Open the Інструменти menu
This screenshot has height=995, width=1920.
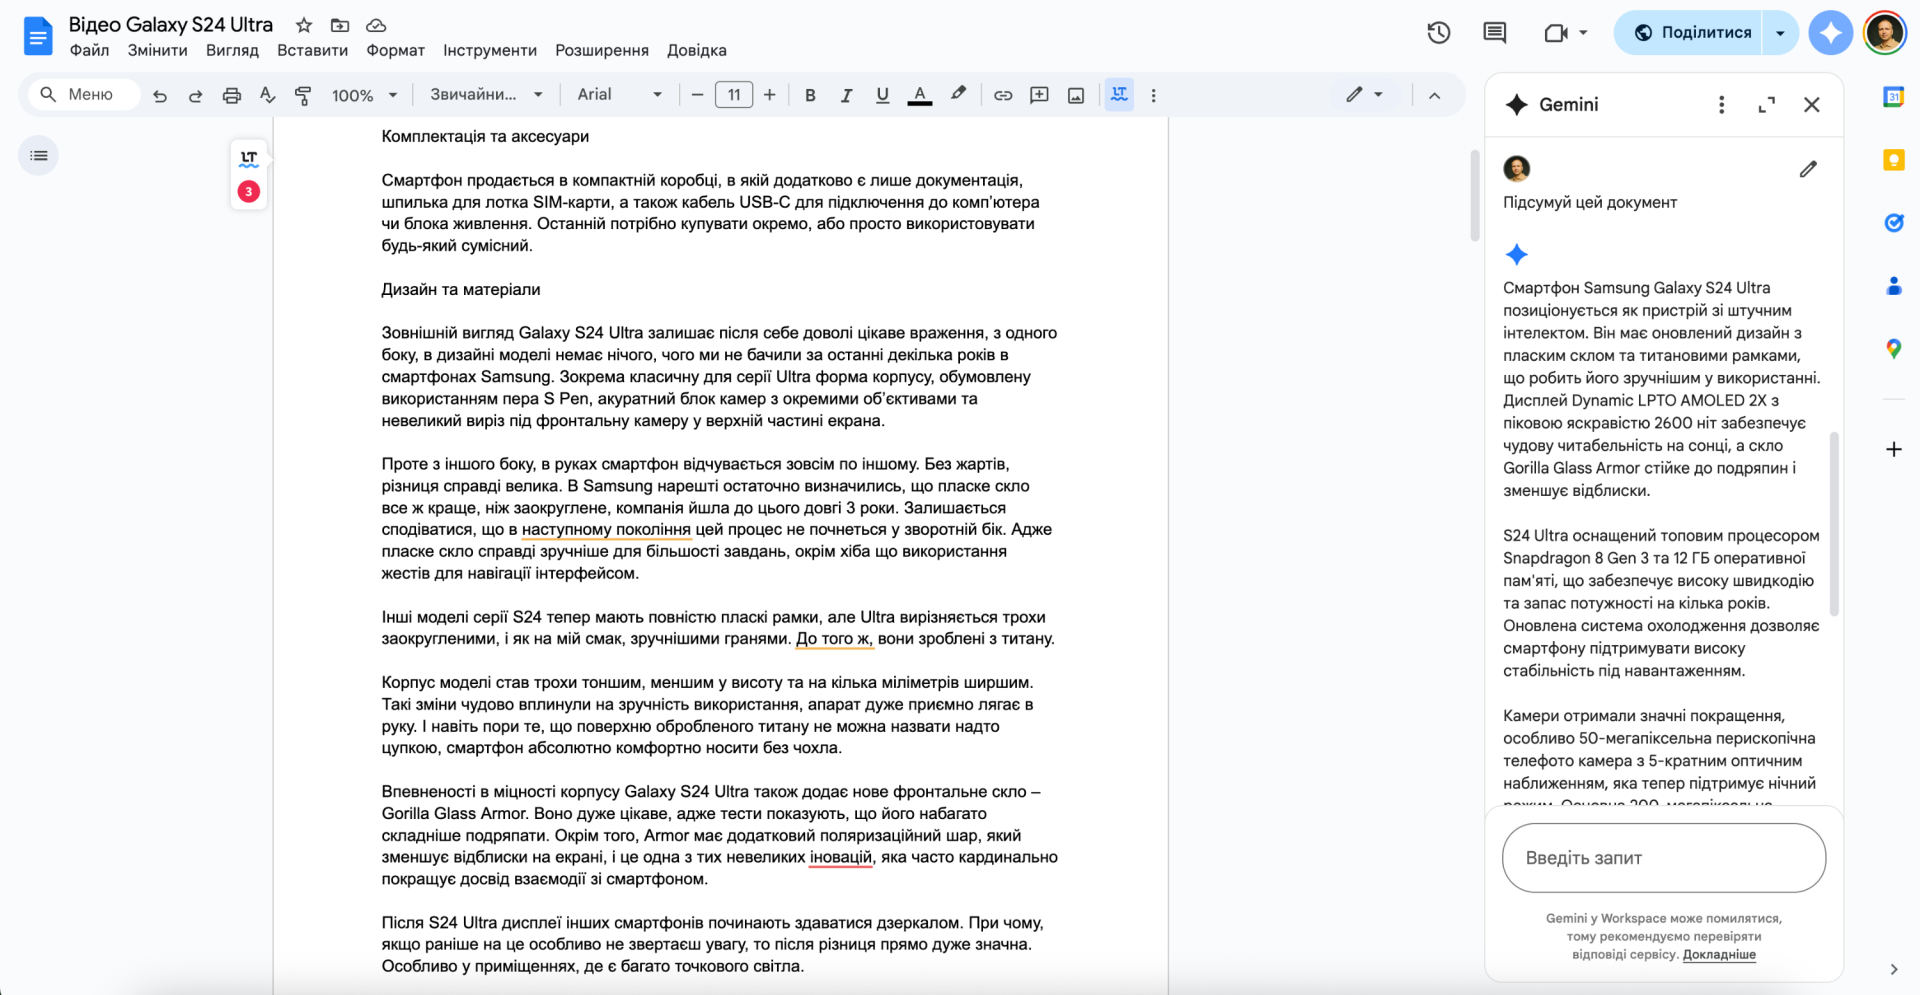[x=490, y=50]
